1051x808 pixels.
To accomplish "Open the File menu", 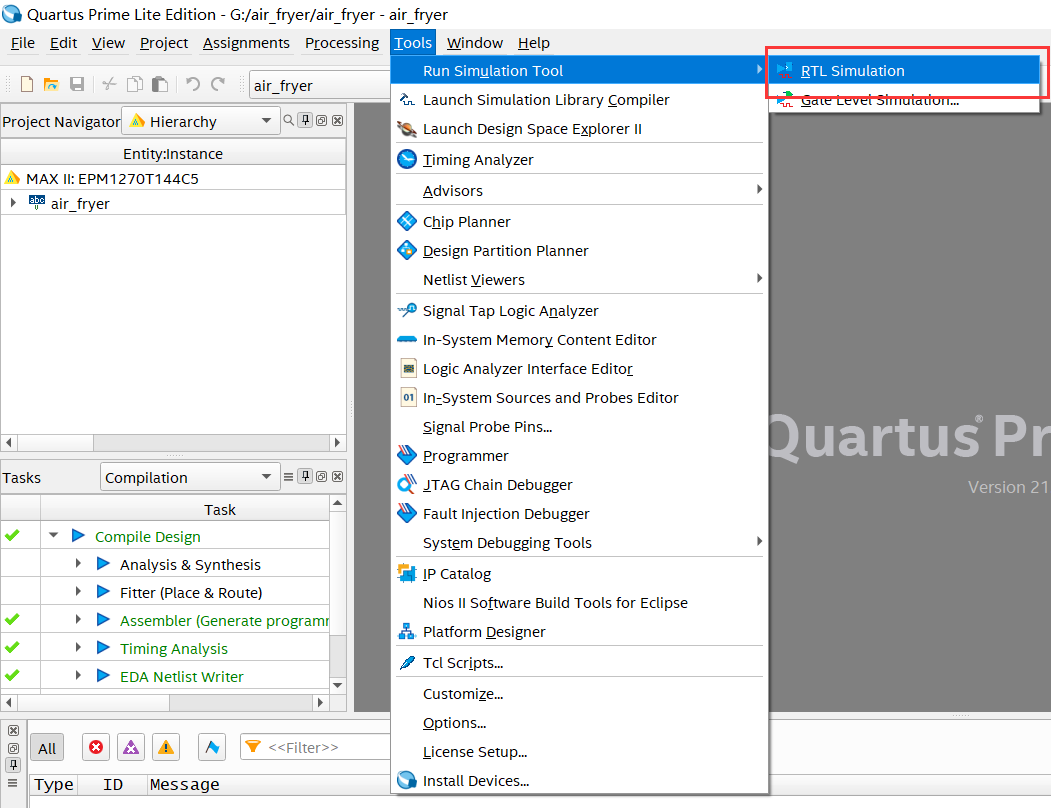I will (23, 43).
